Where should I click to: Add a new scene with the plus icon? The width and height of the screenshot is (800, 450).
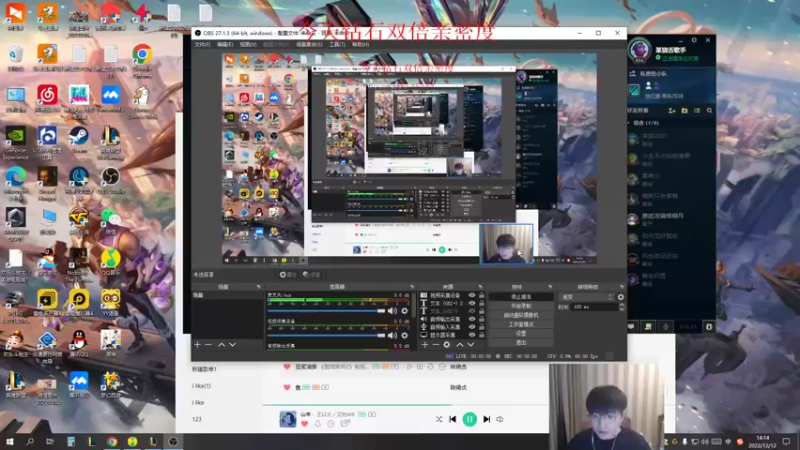click(197, 345)
